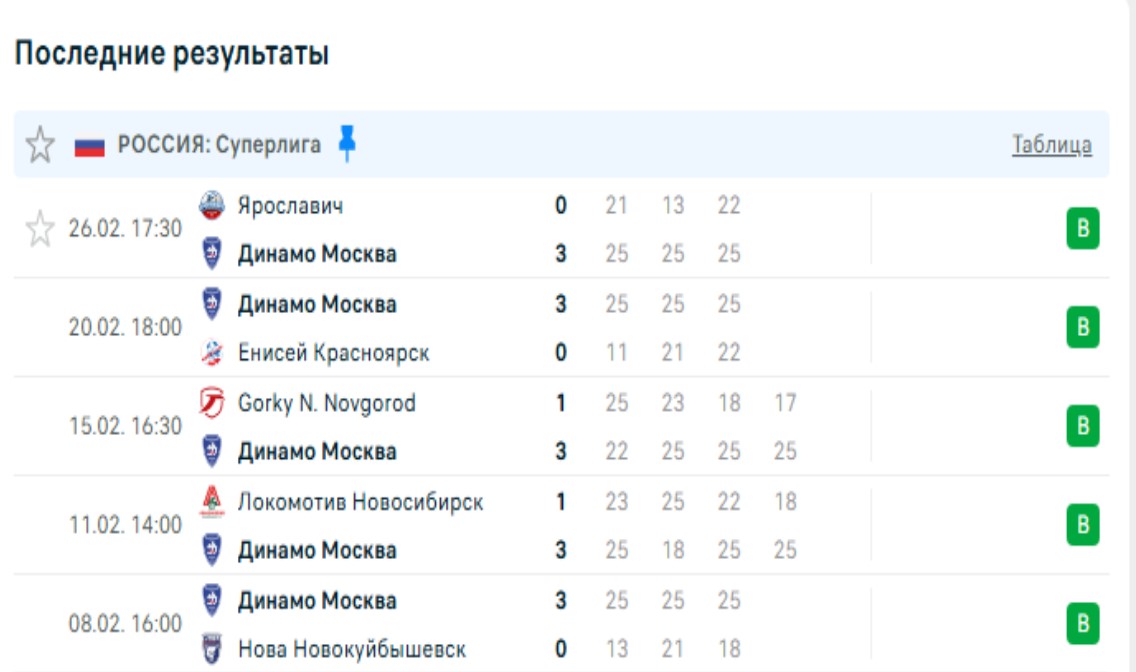Screen dimensions: 1136x672
Task: Click green win badge for 26.02 match
Action: (x=1082, y=229)
